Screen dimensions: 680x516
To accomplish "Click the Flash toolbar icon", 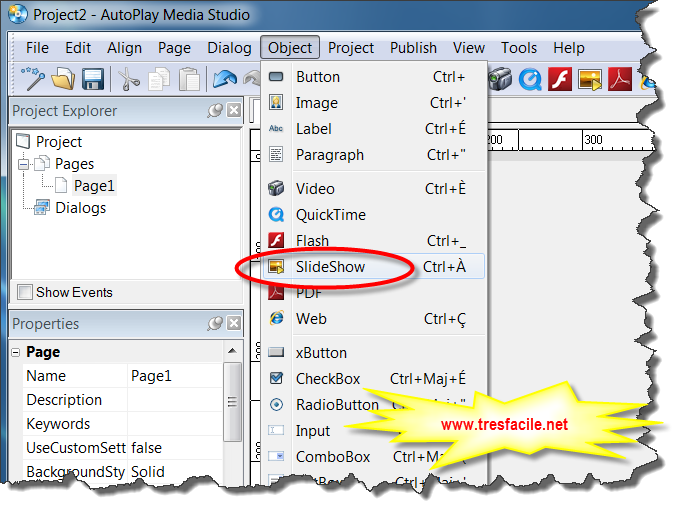I will point(560,79).
